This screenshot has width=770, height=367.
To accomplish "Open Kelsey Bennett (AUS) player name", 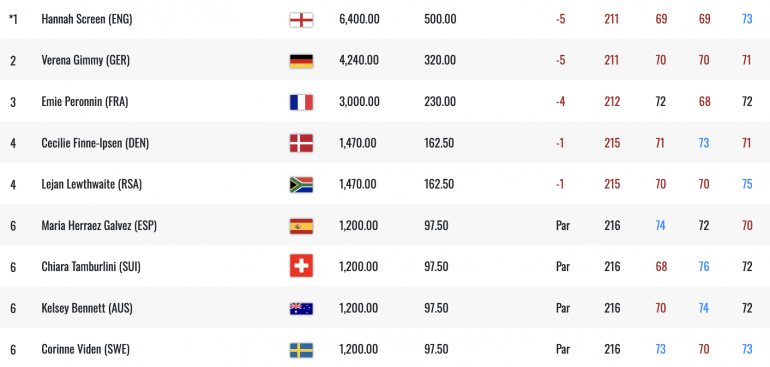I will pos(87,308).
